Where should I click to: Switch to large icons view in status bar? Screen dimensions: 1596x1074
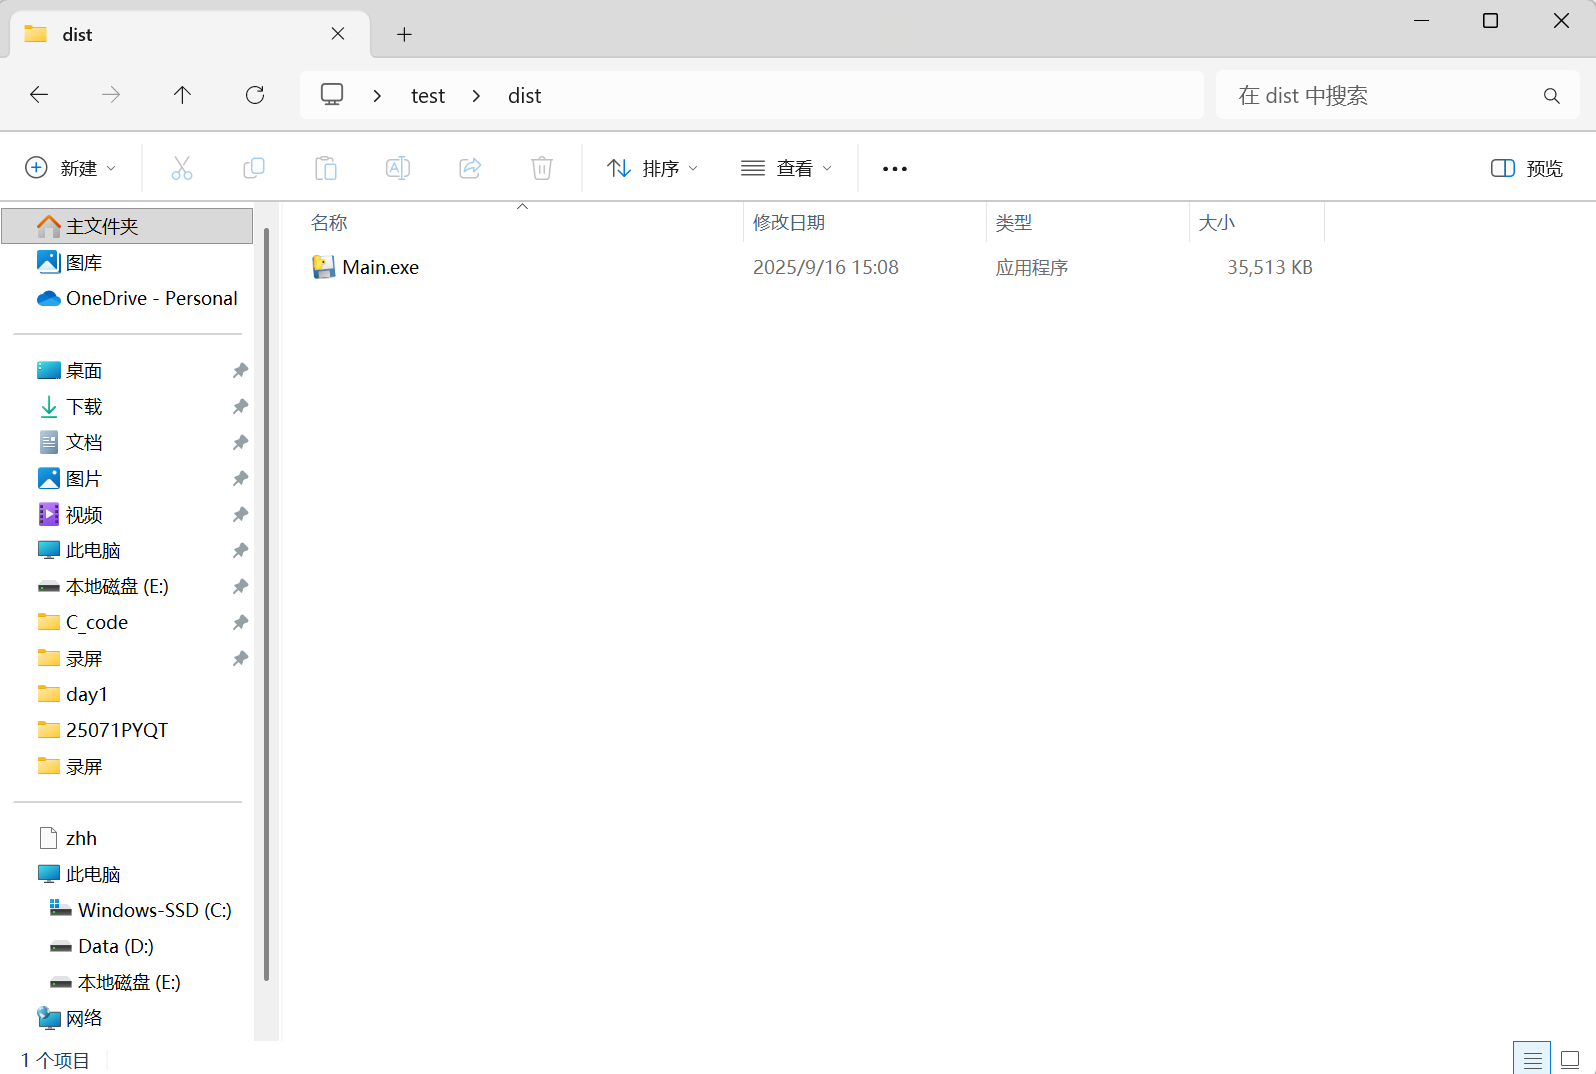pos(1570,1059)
